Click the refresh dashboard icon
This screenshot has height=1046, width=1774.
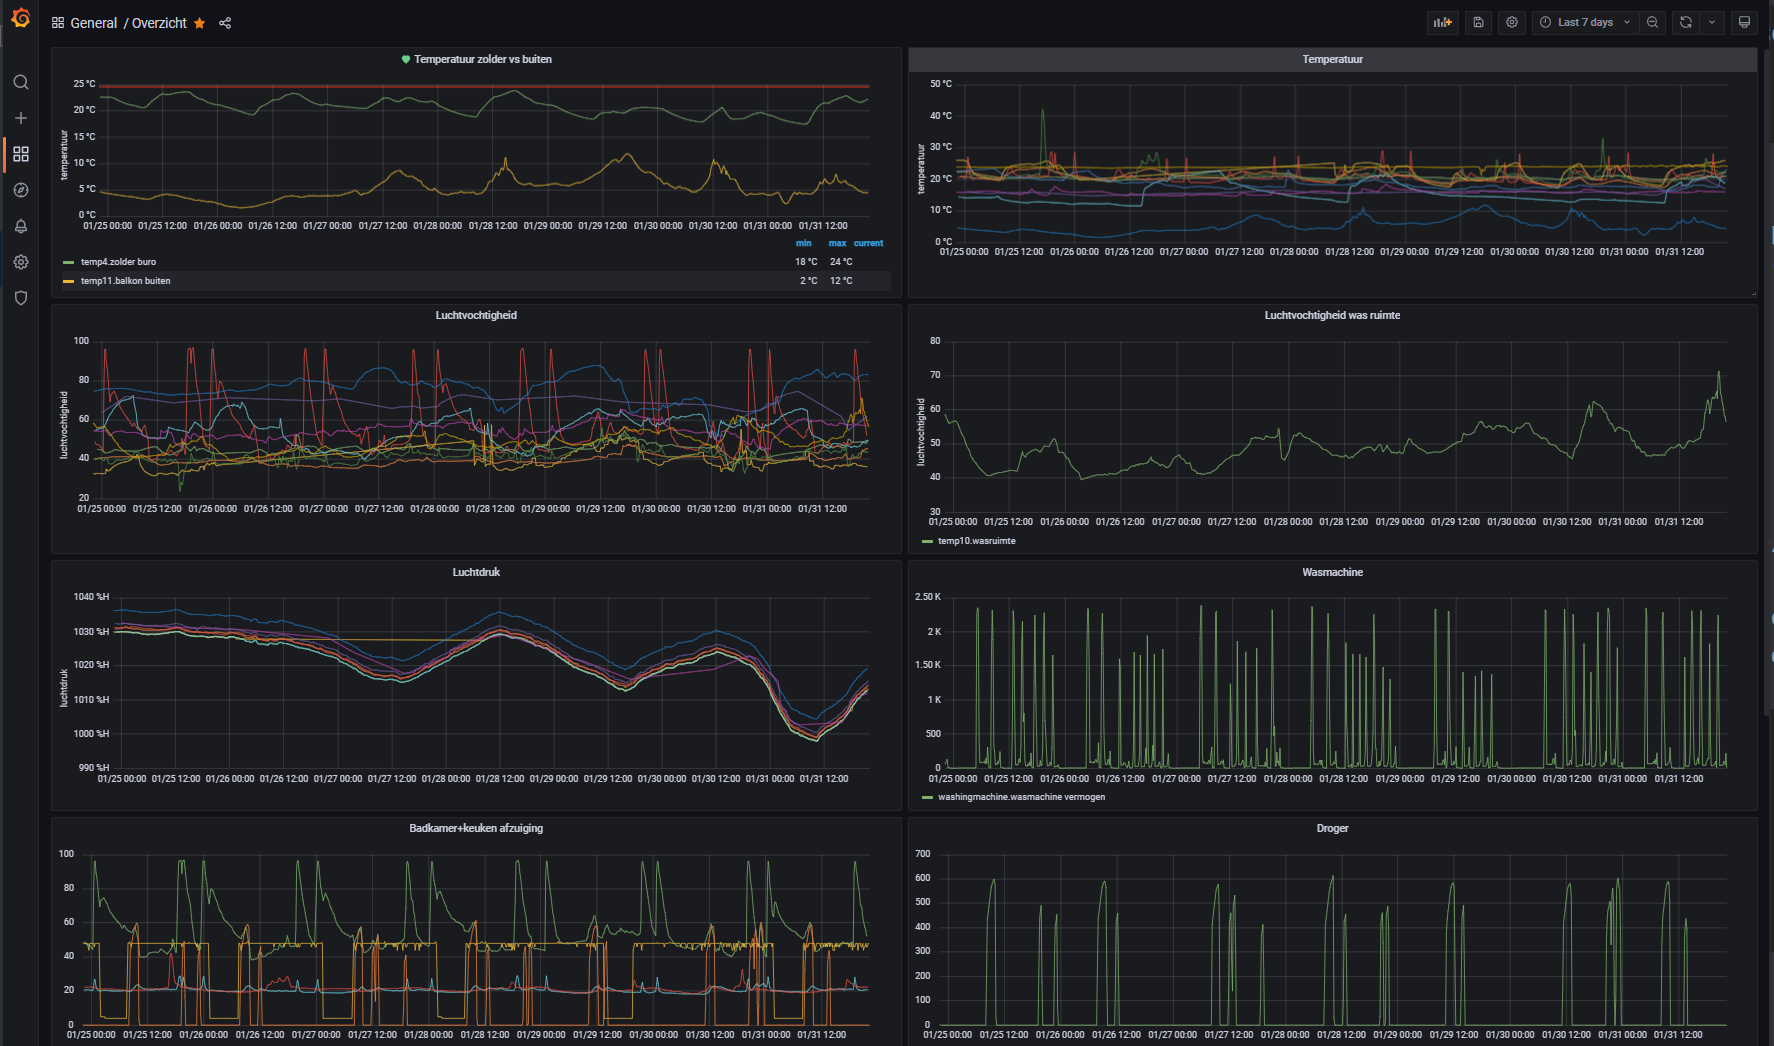coord(1686,22)
